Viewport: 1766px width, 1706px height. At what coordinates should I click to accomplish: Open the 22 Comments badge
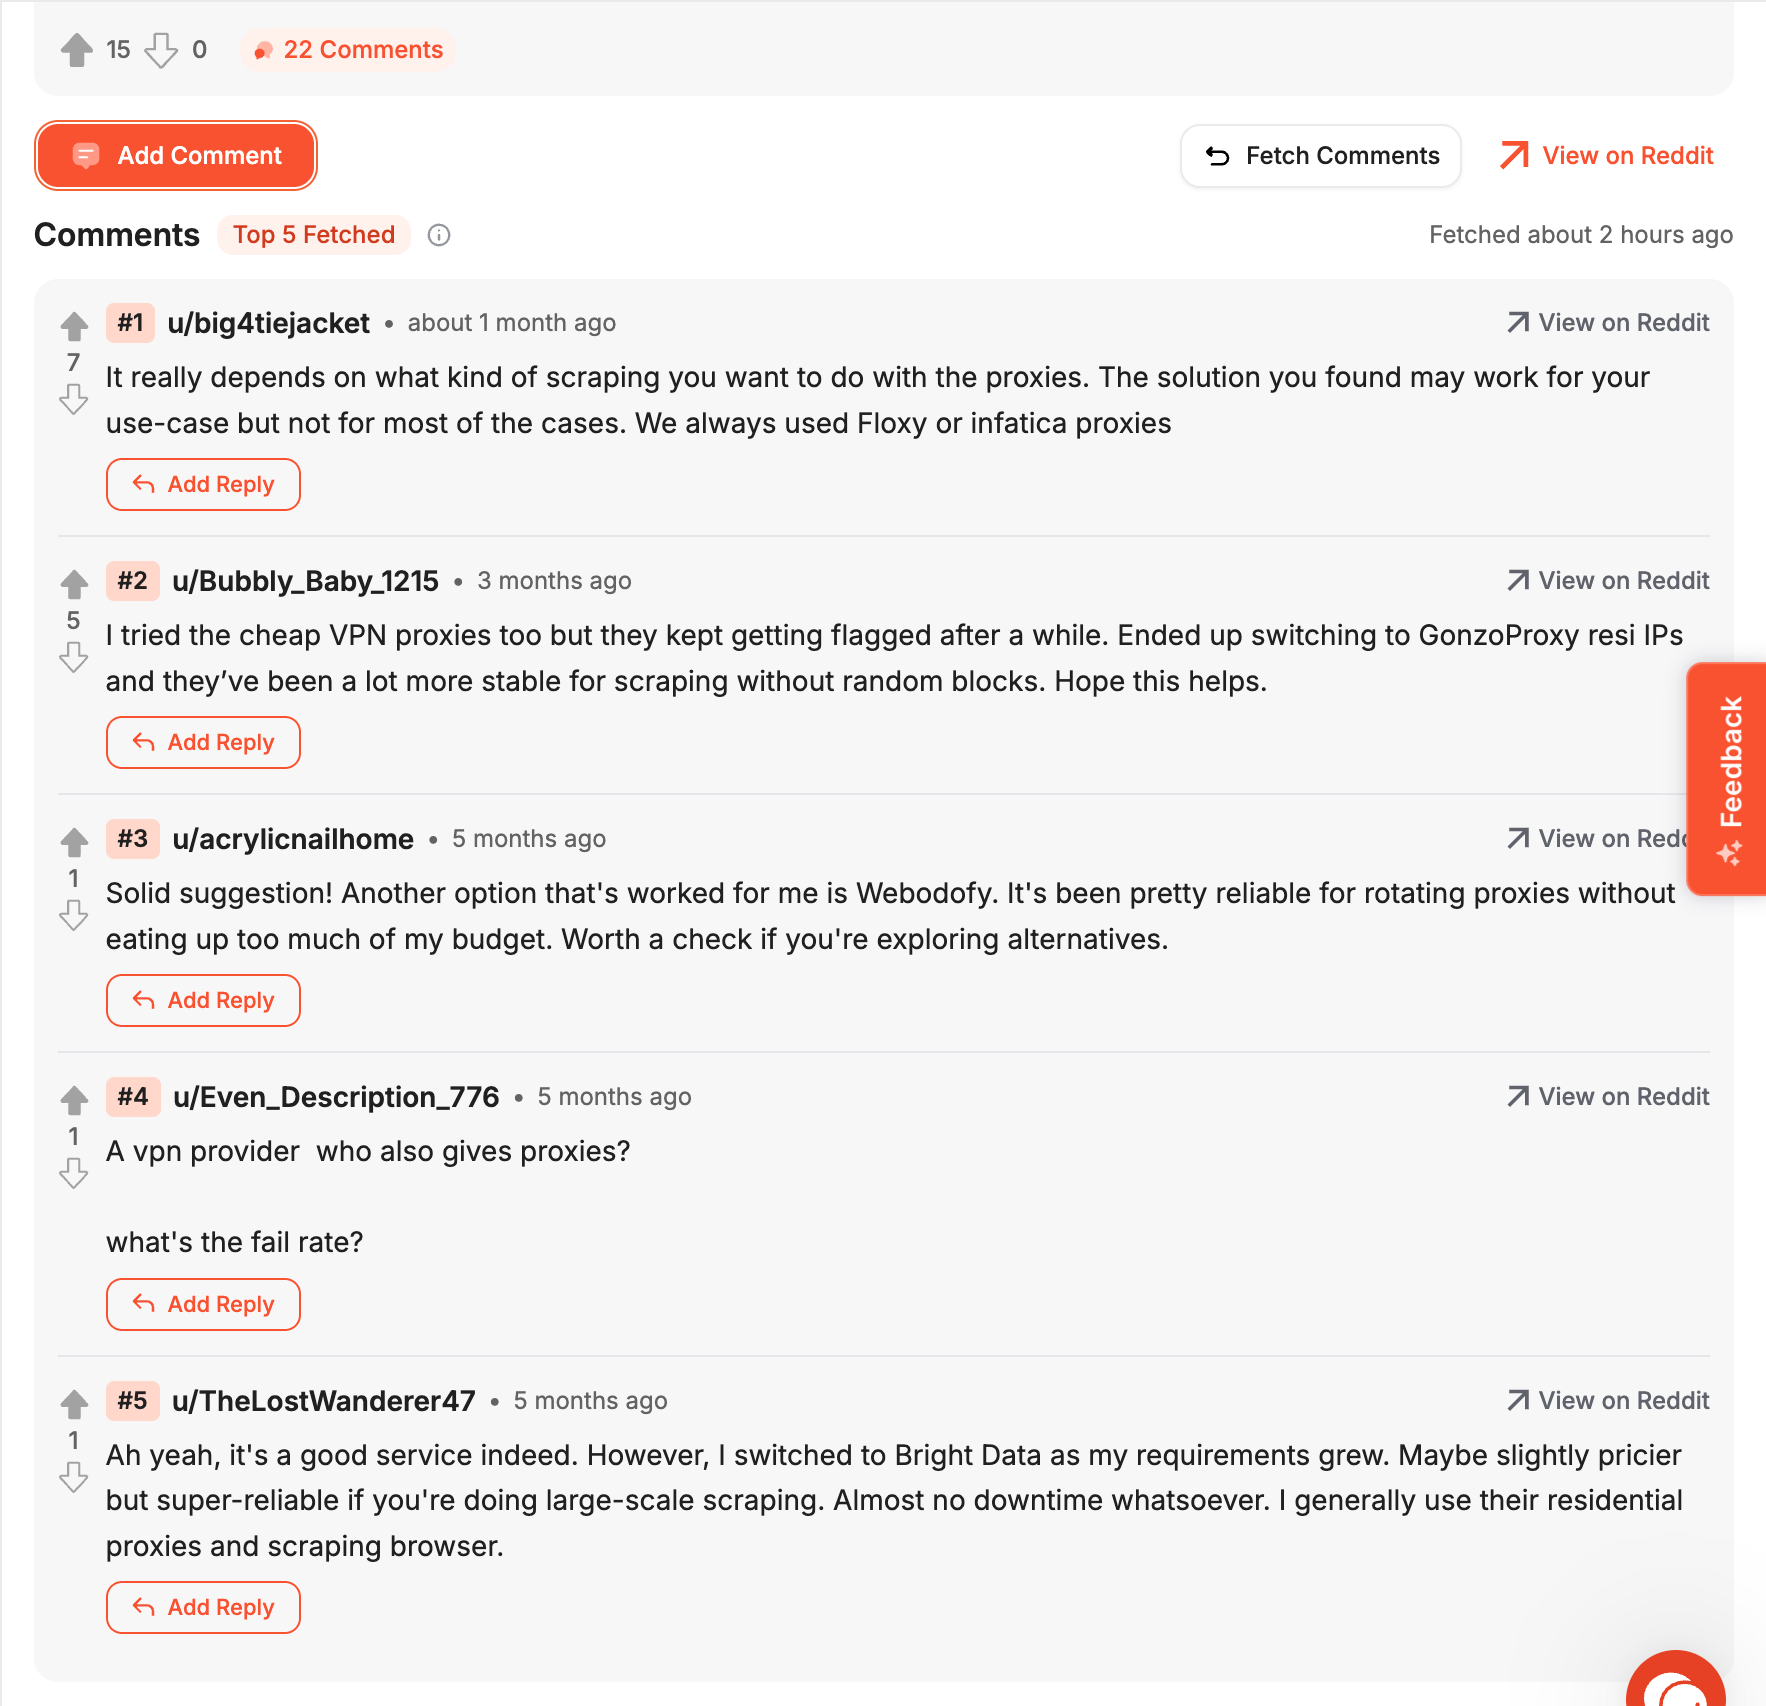tap(348, 50)
